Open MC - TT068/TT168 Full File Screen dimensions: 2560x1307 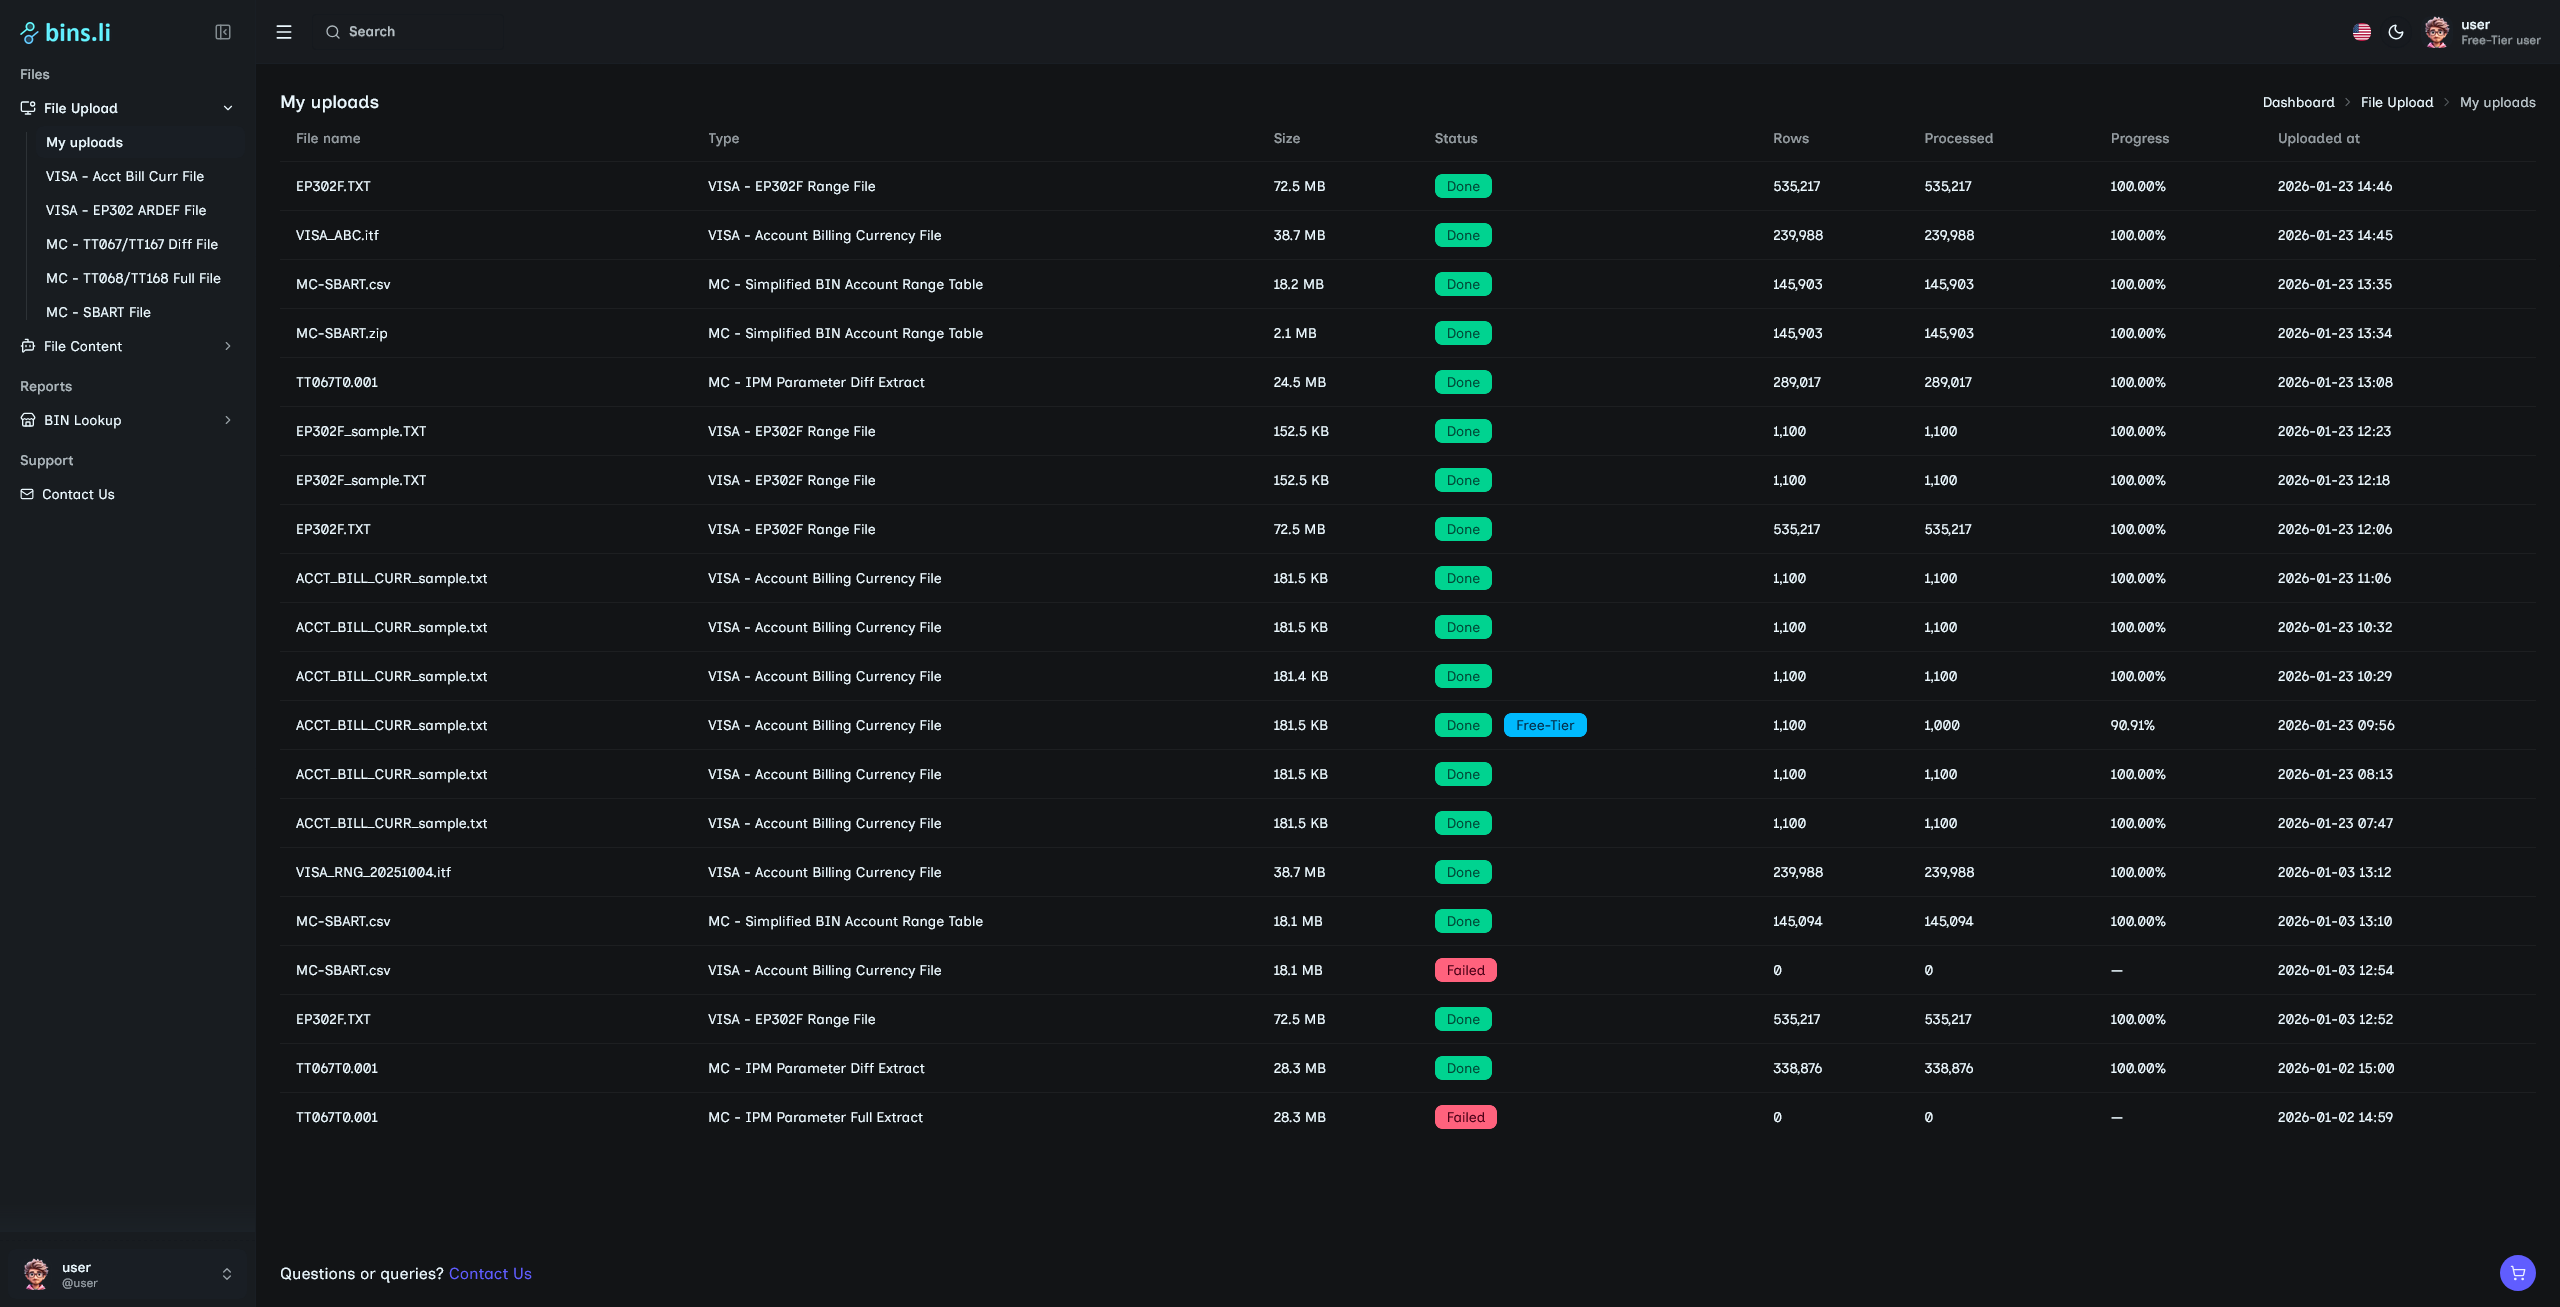(x=133, y=278)
